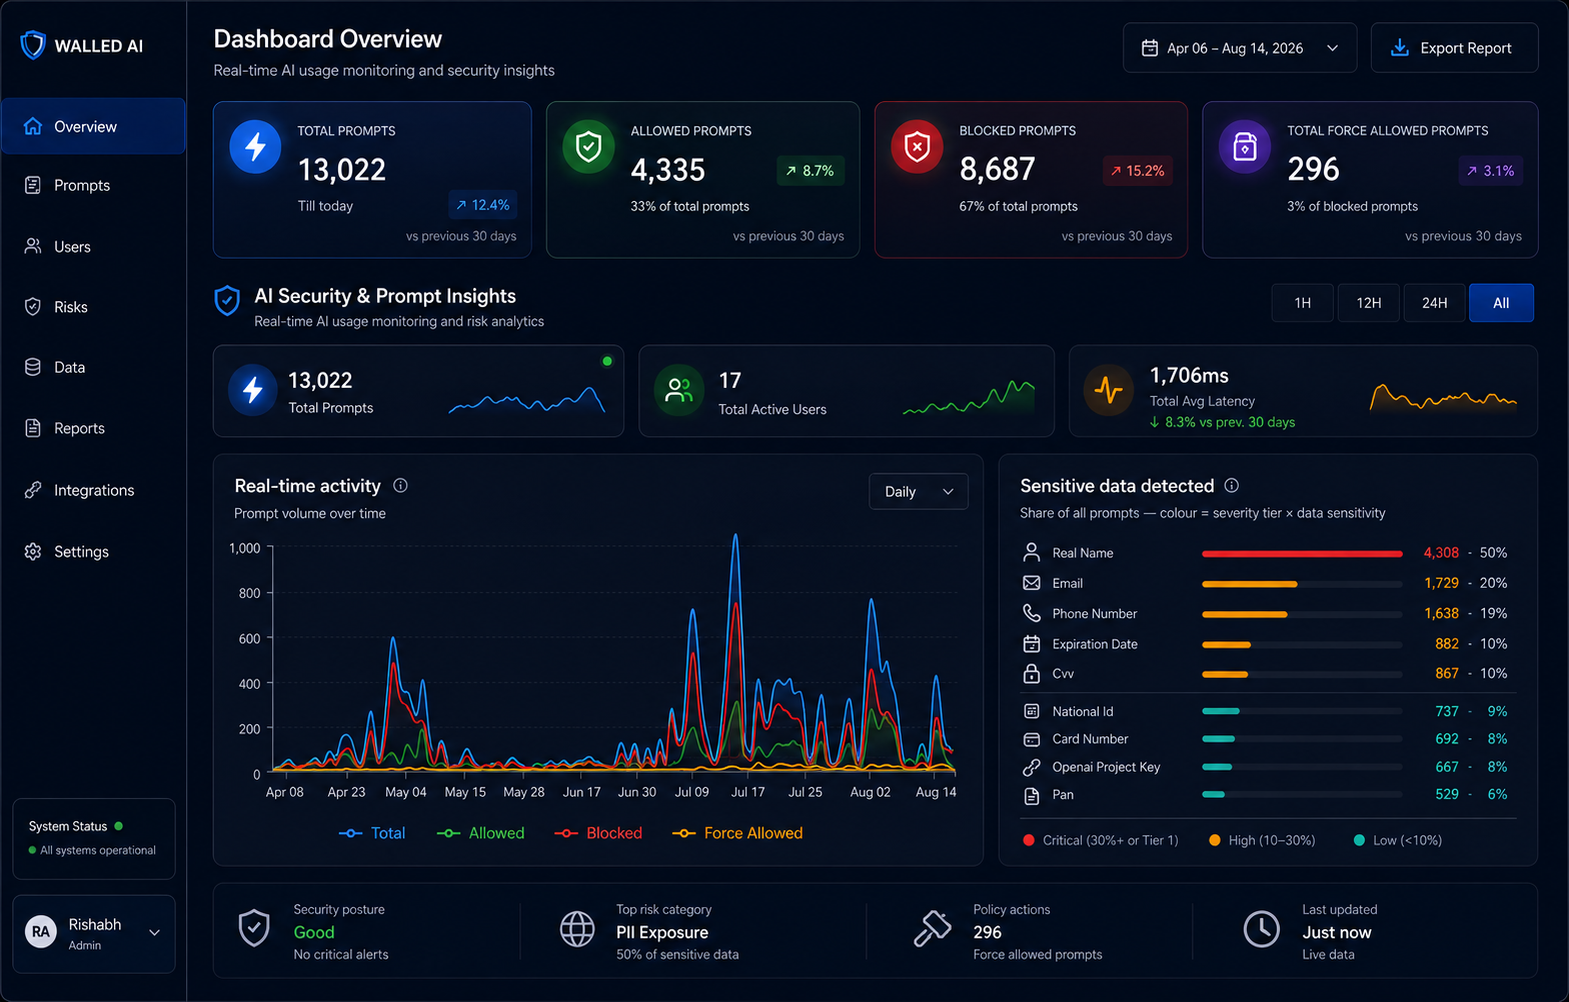
Task: Click the AI Security insights shield icon
Action: (228, 300)
